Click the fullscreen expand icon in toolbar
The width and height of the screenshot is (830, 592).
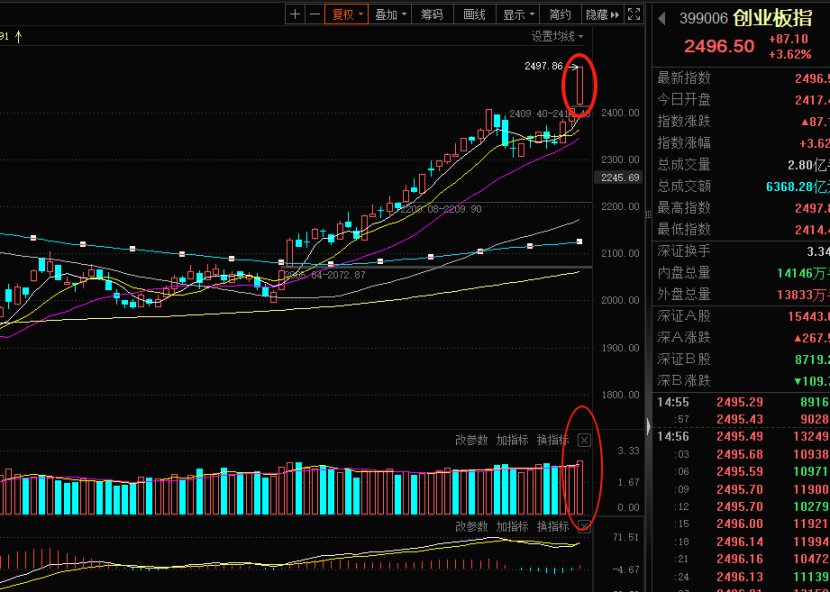(635, 14)
